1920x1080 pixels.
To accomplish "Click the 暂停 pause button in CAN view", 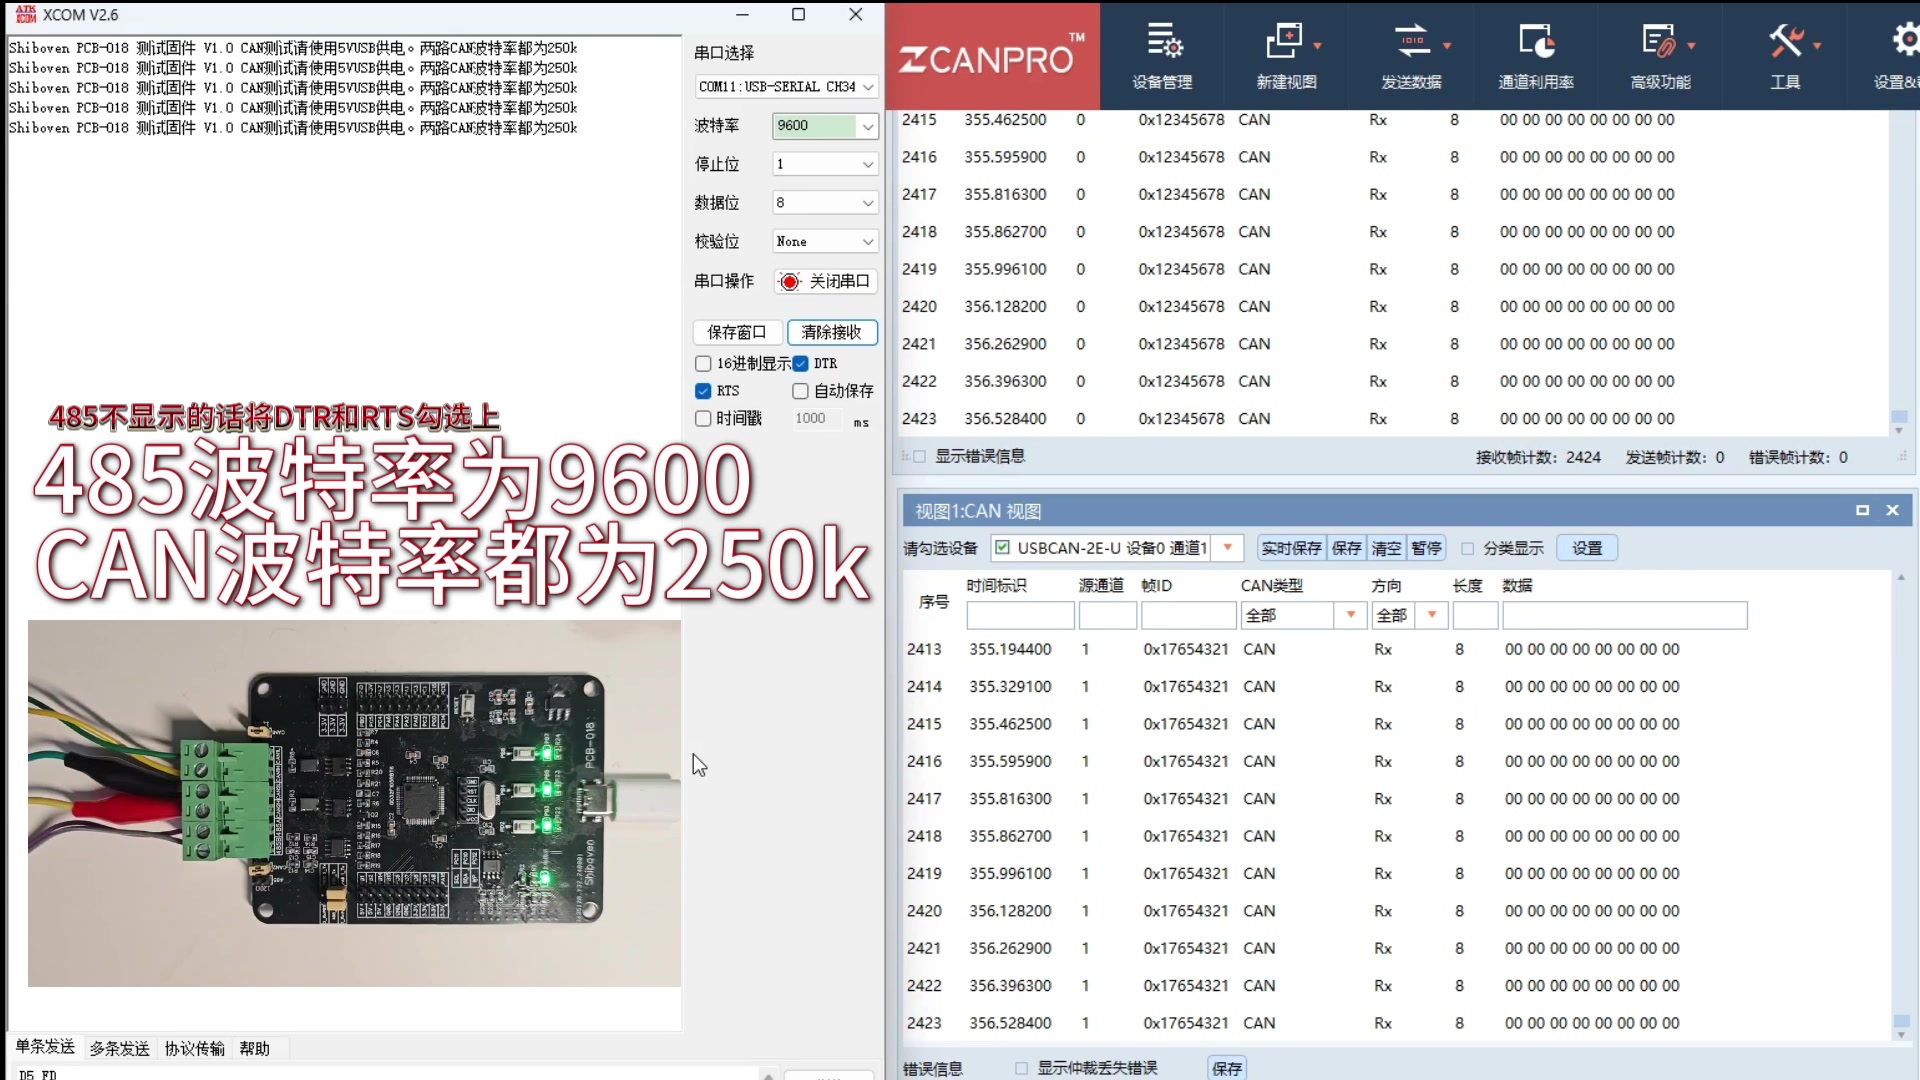I will 1426,548.
